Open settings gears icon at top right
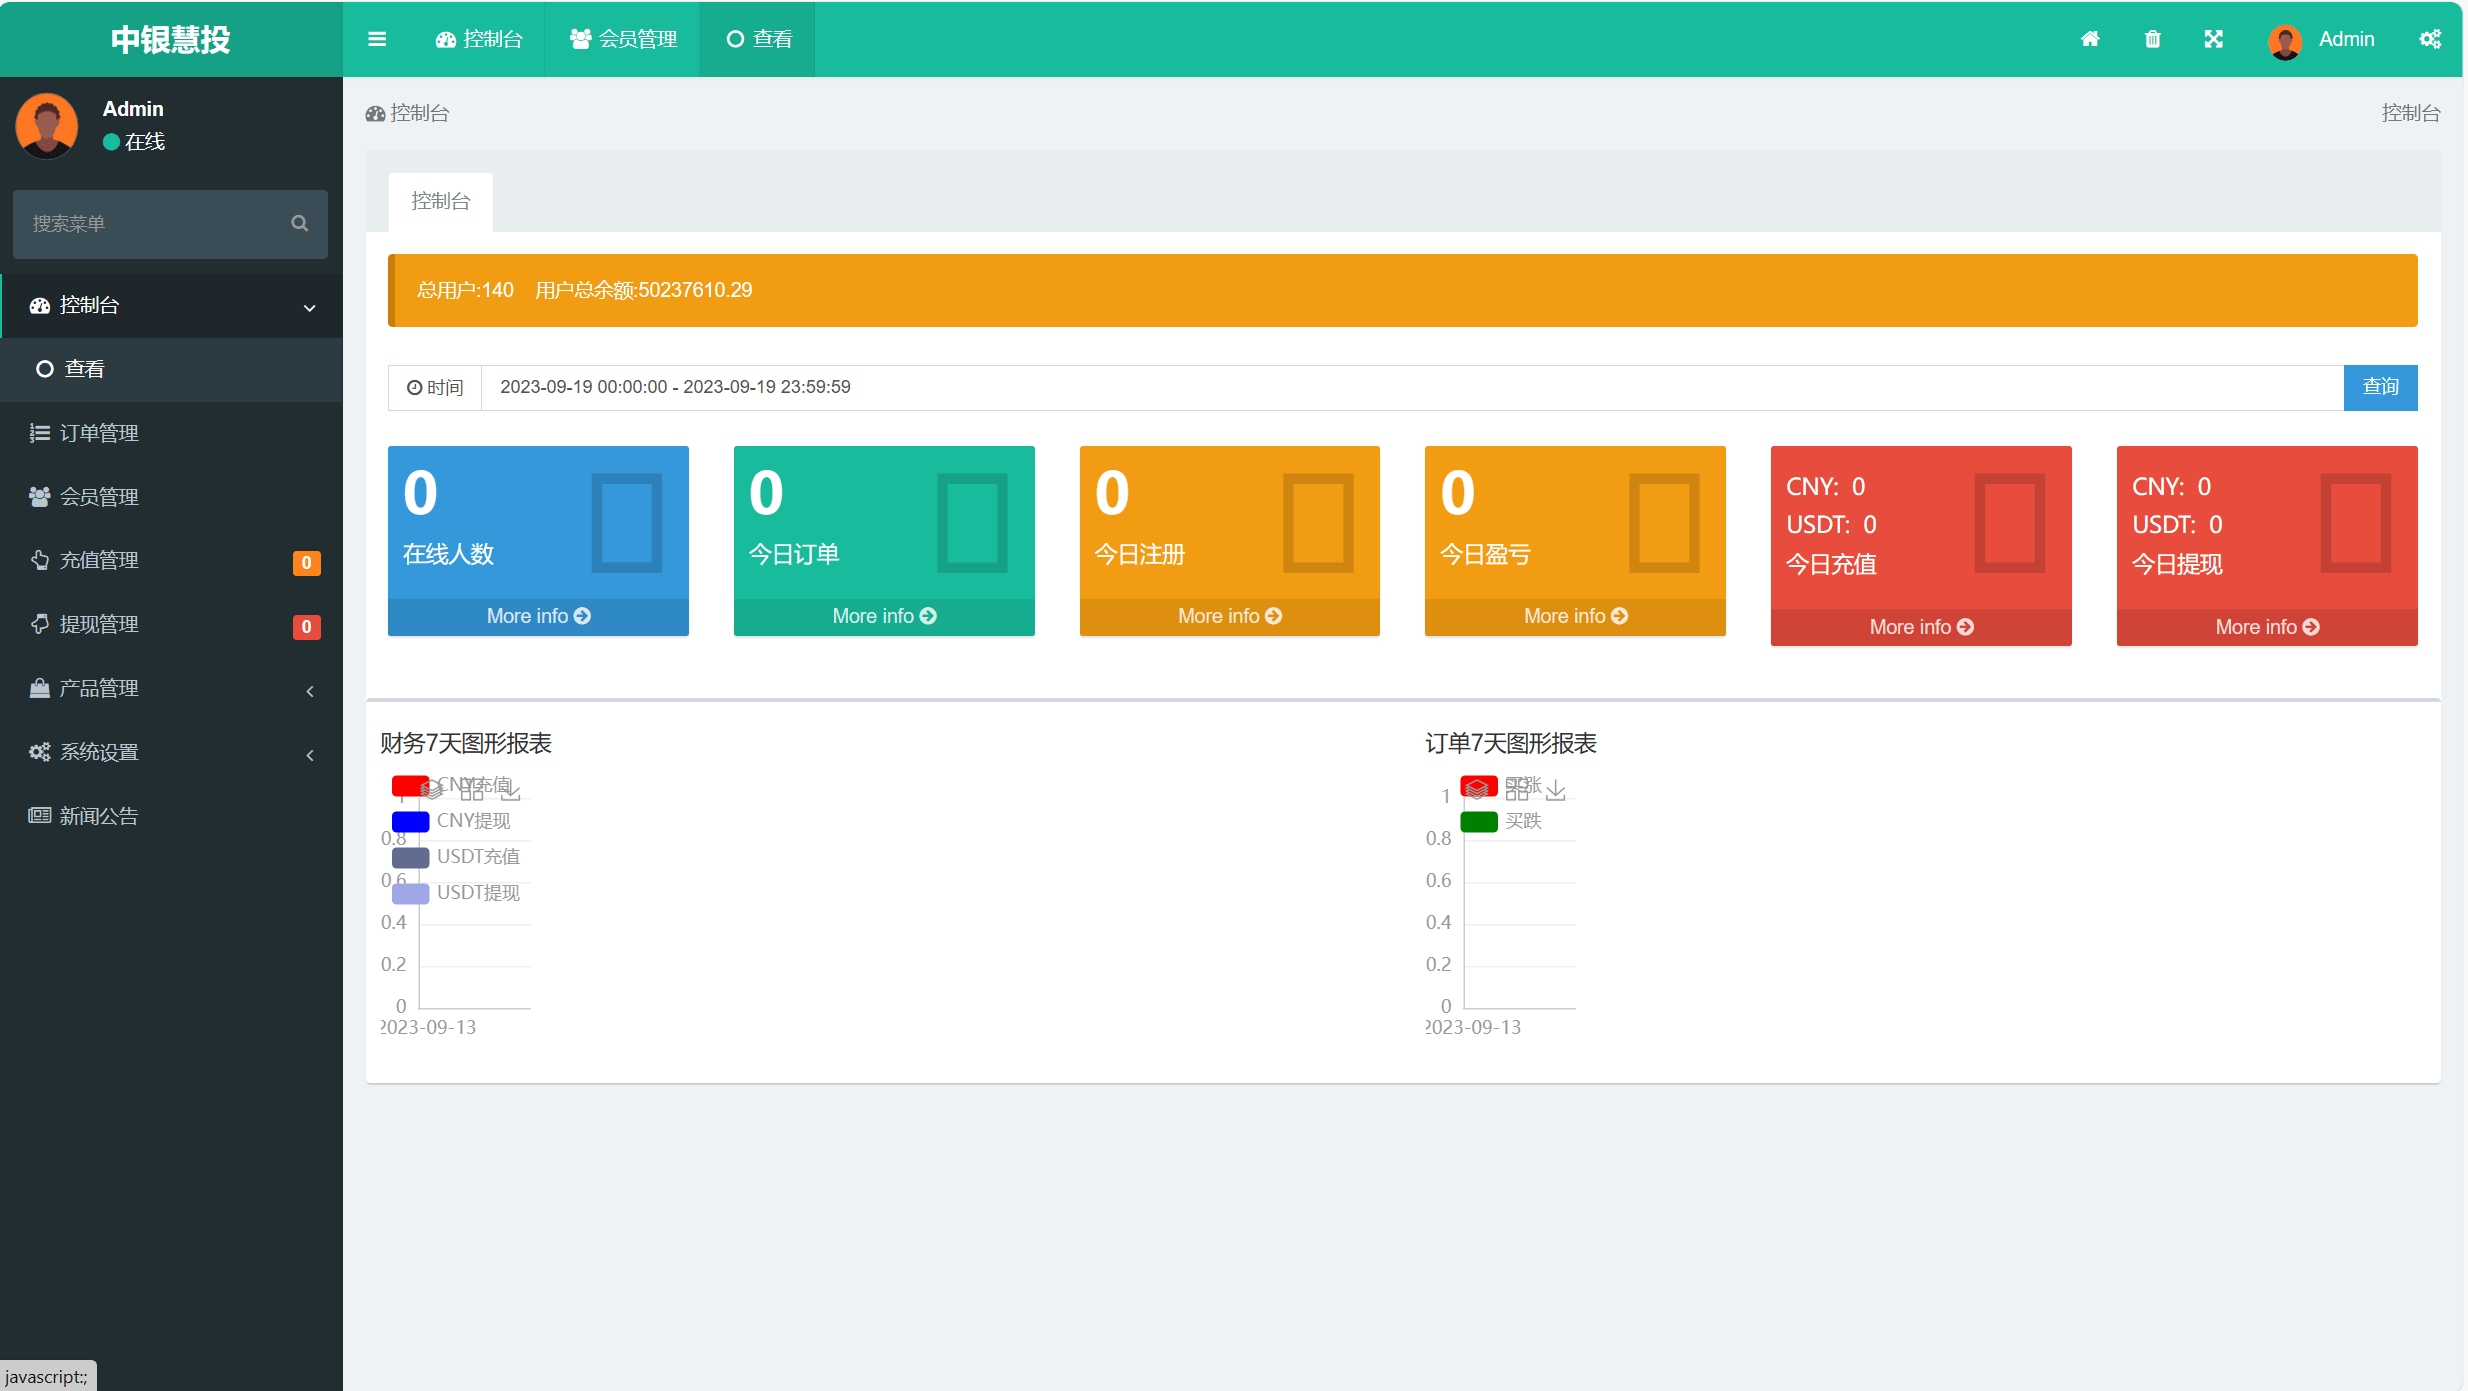The width and height of the screenshot is (2468, 1391). (x=2430, y=39)
